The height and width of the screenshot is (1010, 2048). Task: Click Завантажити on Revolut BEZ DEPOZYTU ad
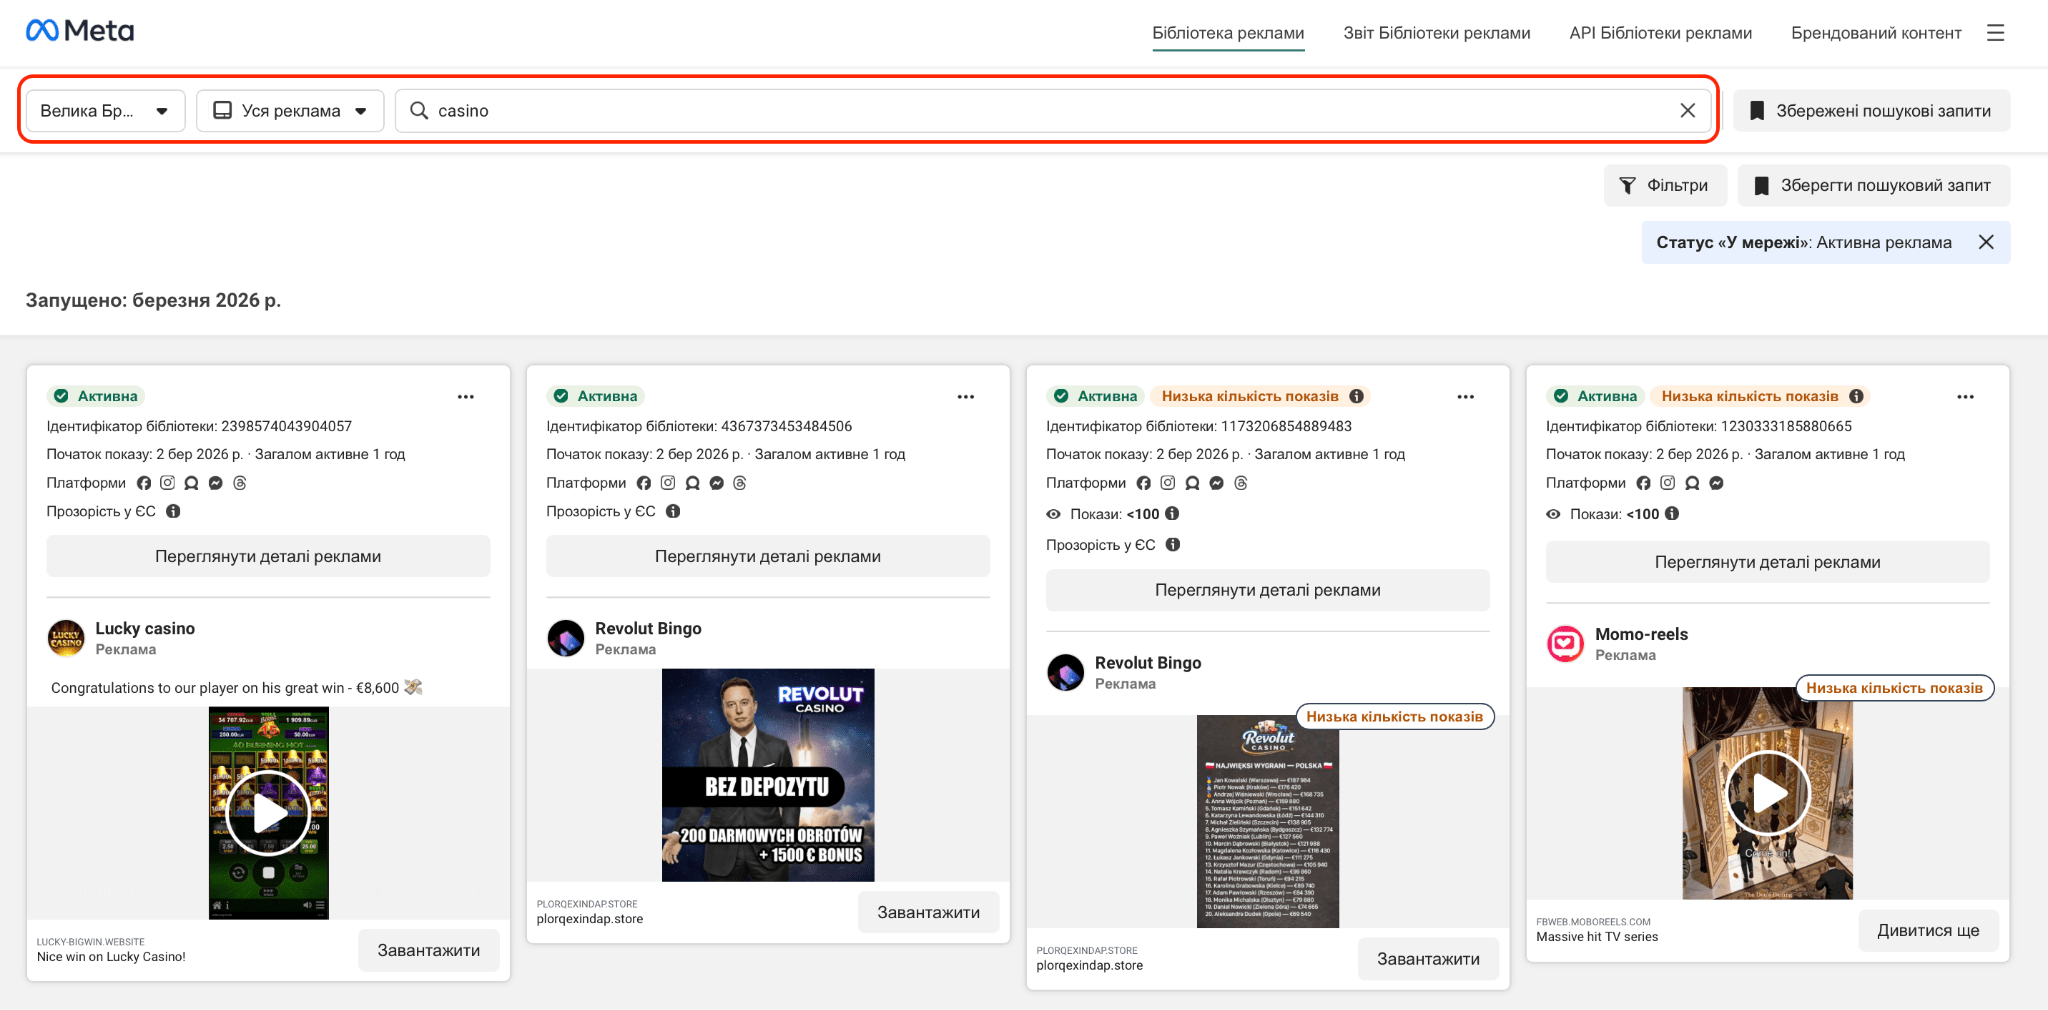(x=929, y=912)
